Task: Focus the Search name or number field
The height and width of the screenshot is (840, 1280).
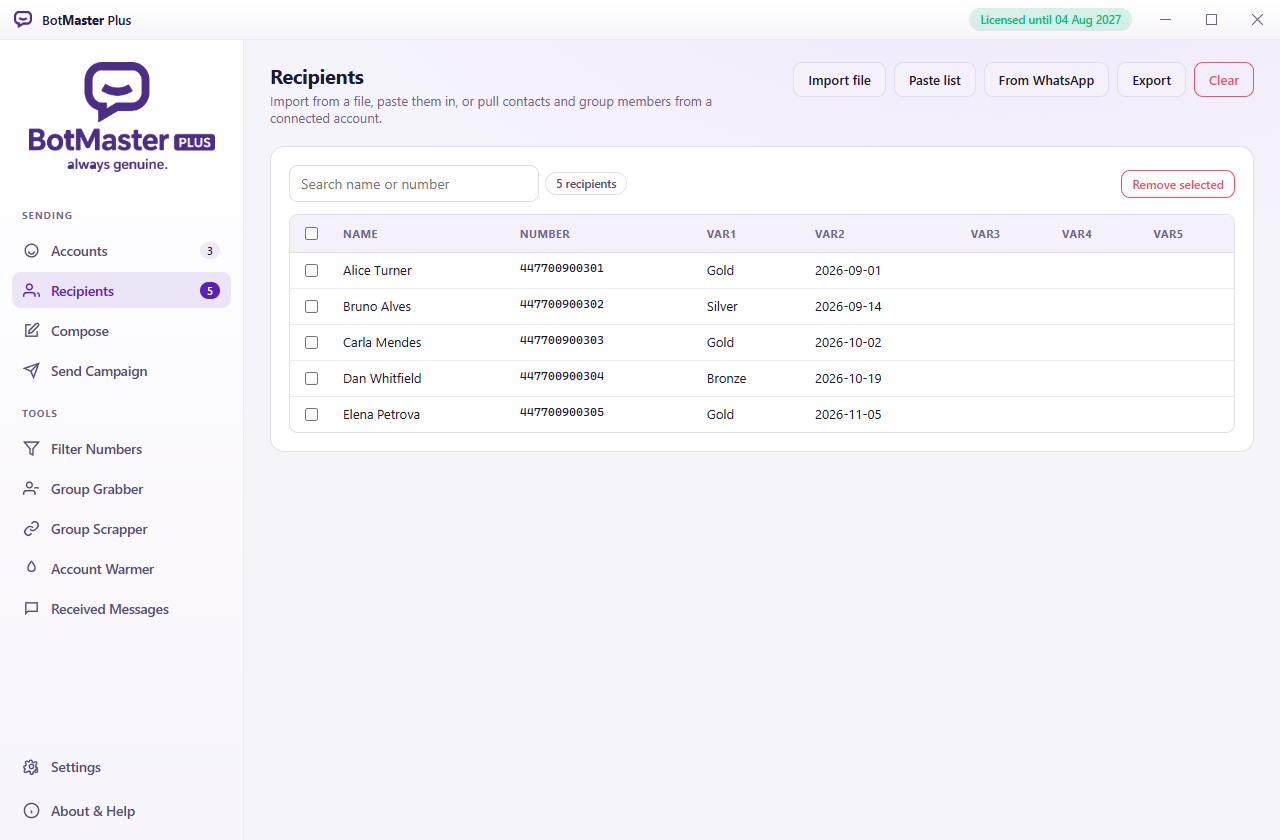Action: pyautogui.click(x=414, y=184)
